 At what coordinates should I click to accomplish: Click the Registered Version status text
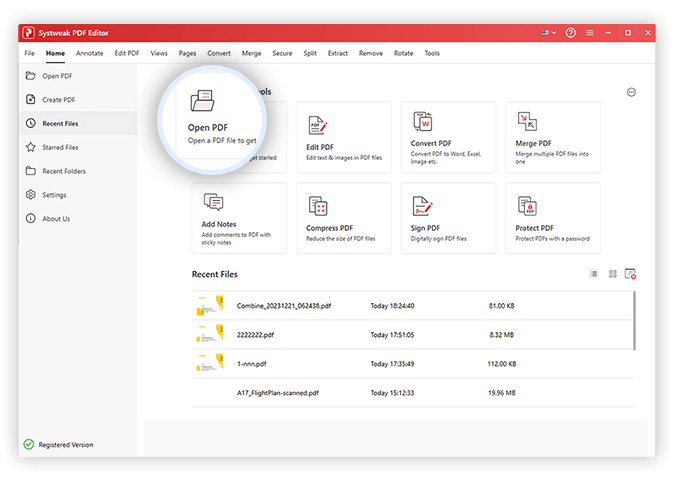[x=66, y=445]
